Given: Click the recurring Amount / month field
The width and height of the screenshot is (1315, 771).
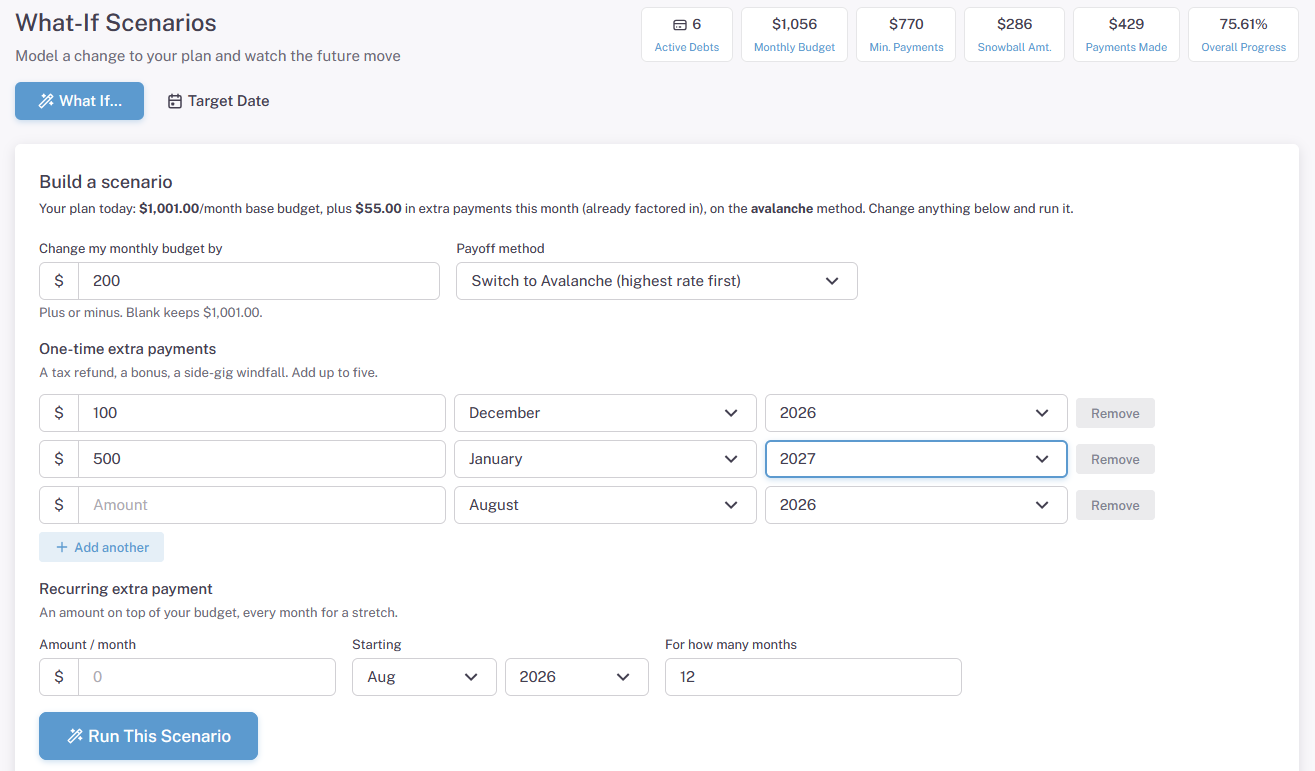Looking at the screenshot, I should coord(207,677).
